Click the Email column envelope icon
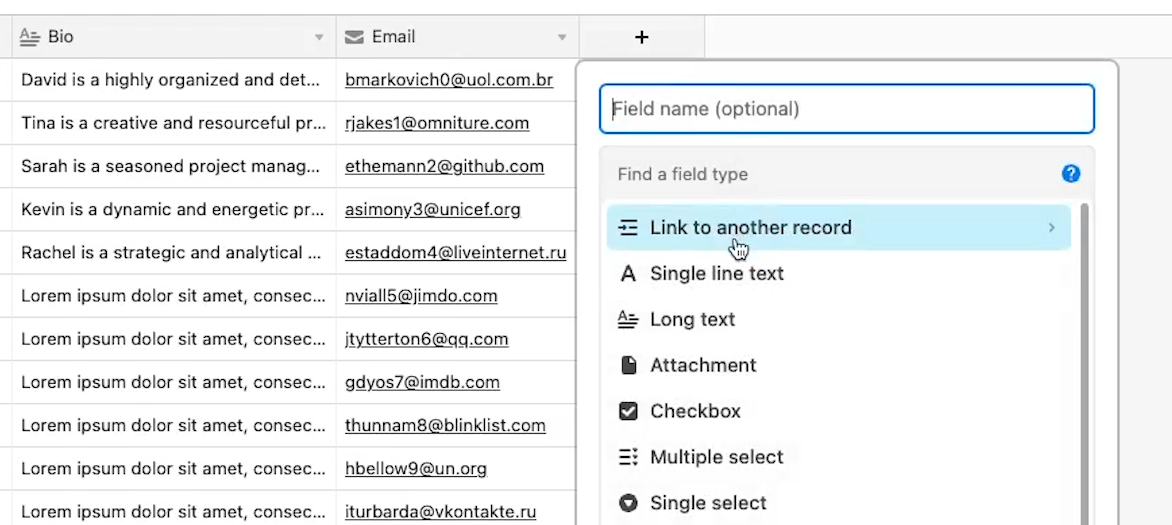This screenshot has width=1172, height=525. coord(354,37)
